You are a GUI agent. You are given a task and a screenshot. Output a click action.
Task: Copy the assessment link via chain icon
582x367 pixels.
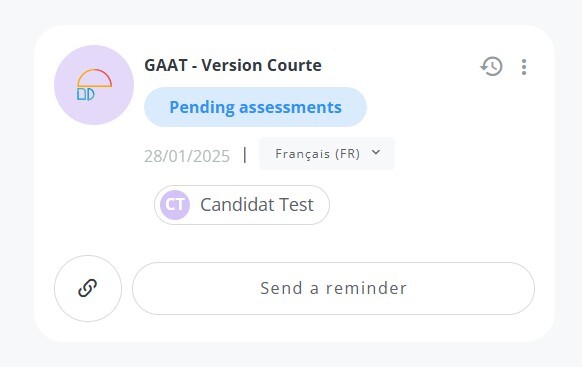point(88,288)
